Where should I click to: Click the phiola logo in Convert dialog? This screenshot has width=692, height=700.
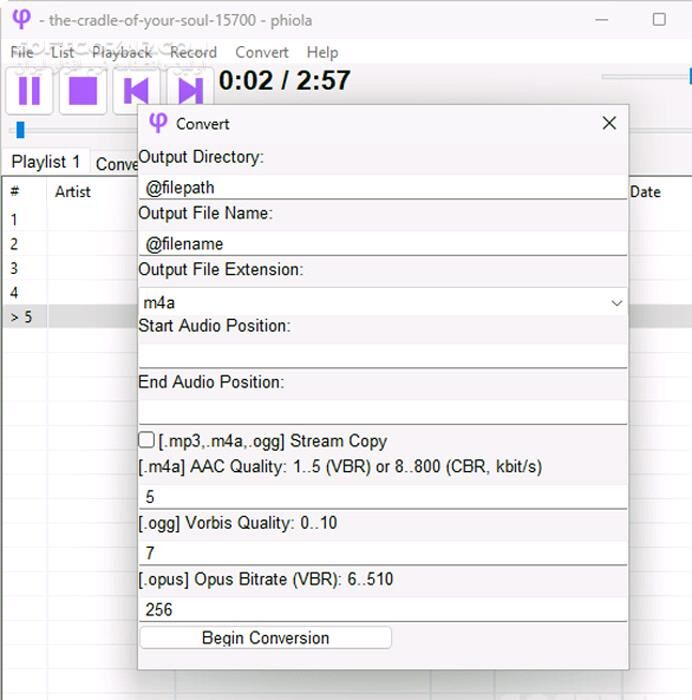157,123
